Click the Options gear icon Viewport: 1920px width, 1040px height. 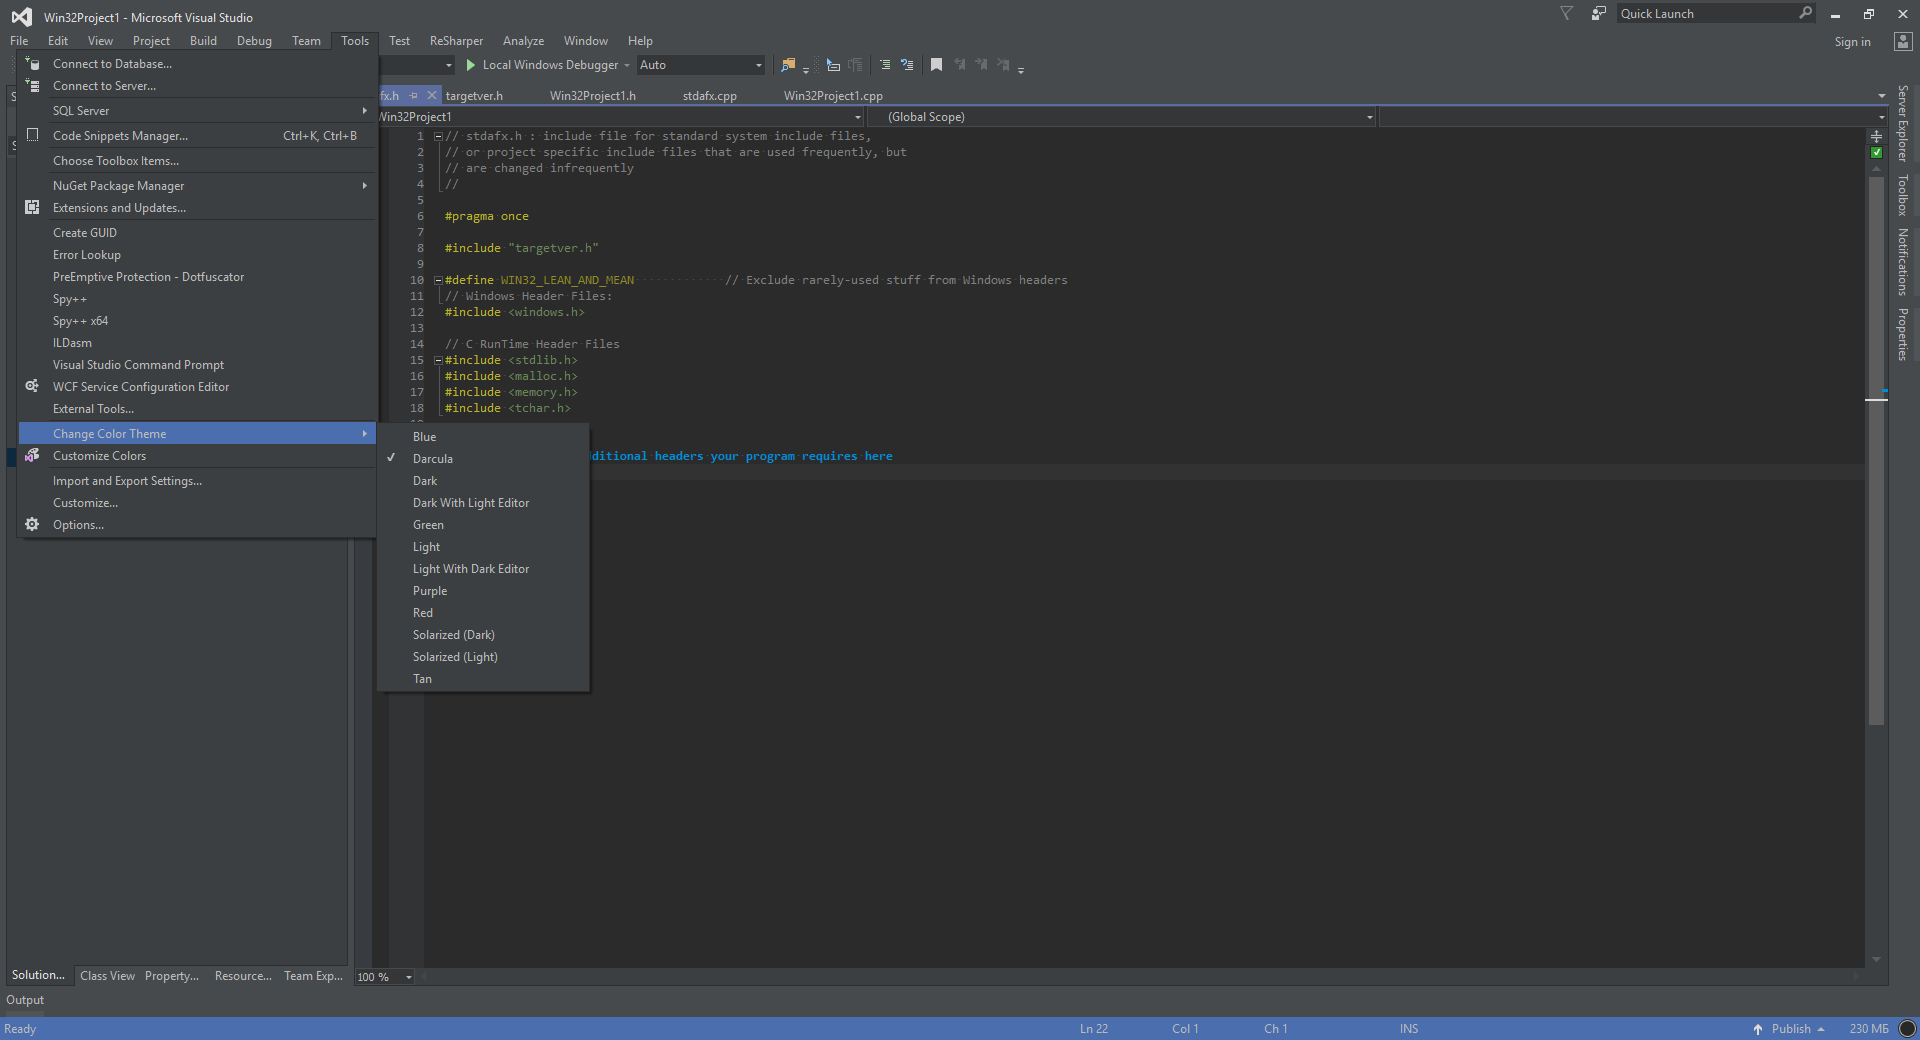click(32, 524)
